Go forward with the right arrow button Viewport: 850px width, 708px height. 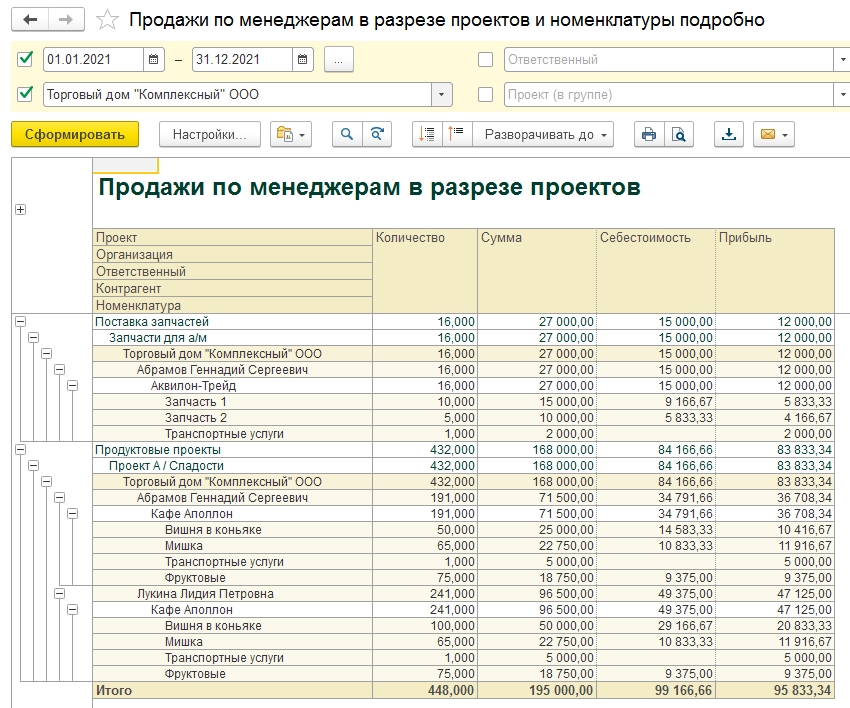tap(66, 20)
